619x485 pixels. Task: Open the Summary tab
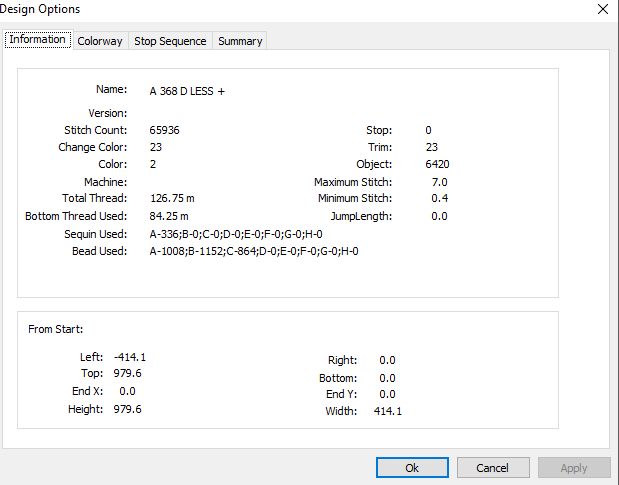(240, 41)
